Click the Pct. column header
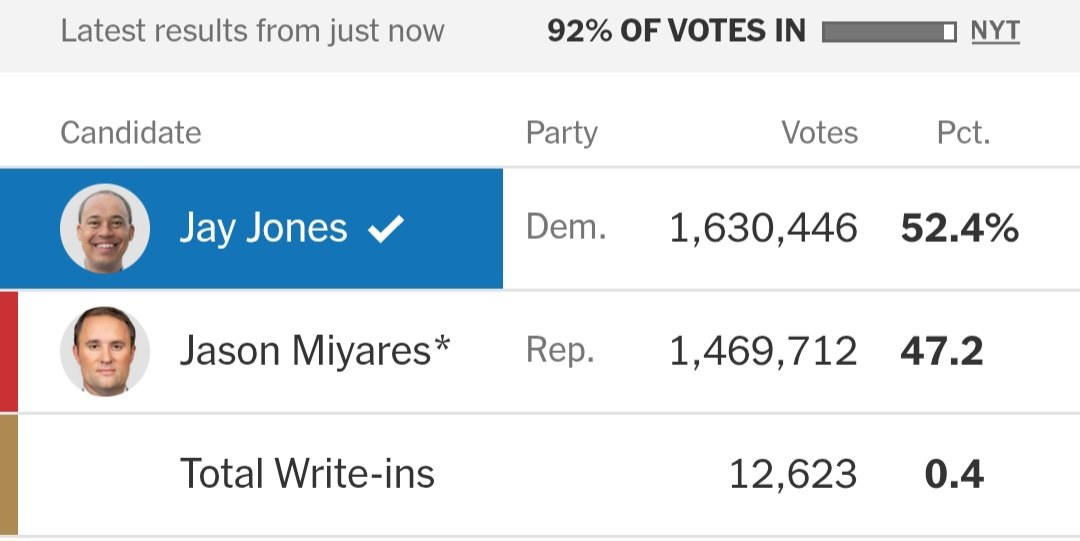The width and height of the screenshot is (1080, 541). [964, 132]
